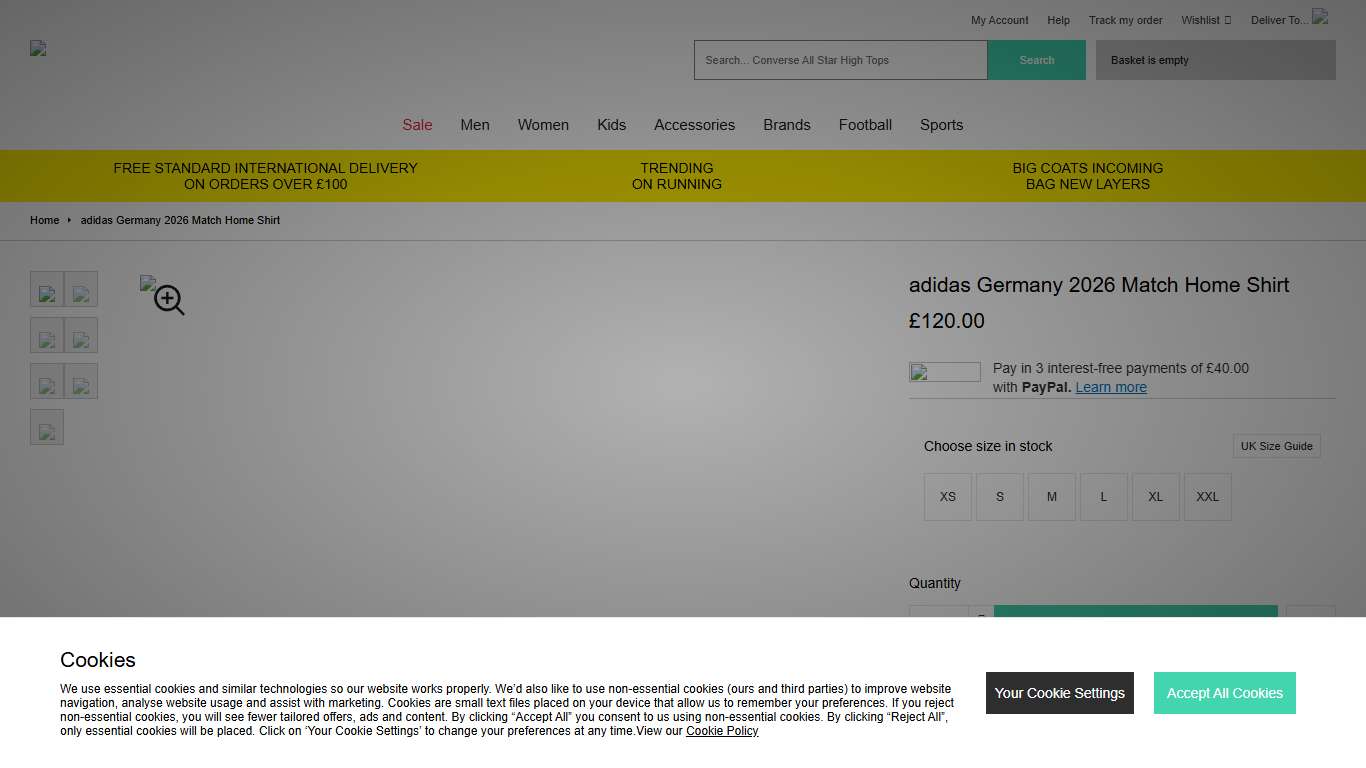The height and width of the screenshot is (768, 1366).
Task: Click the Deliver To country flag icon
Action: pyautogui.click(x=1320, y=17)
